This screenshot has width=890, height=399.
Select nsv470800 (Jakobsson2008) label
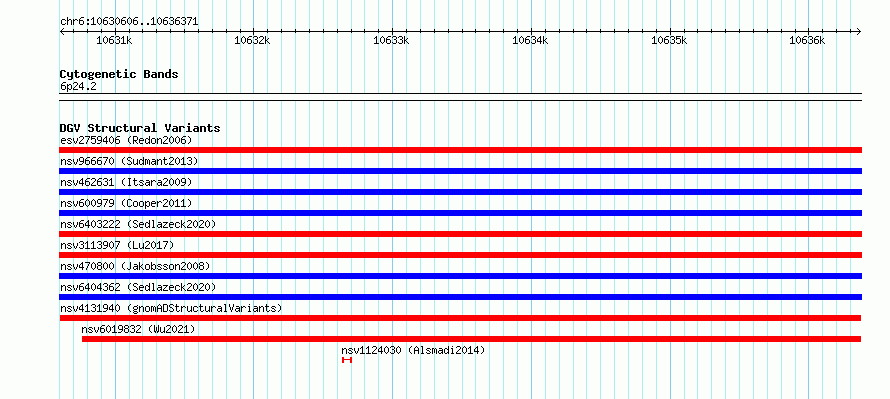point(136,266)
